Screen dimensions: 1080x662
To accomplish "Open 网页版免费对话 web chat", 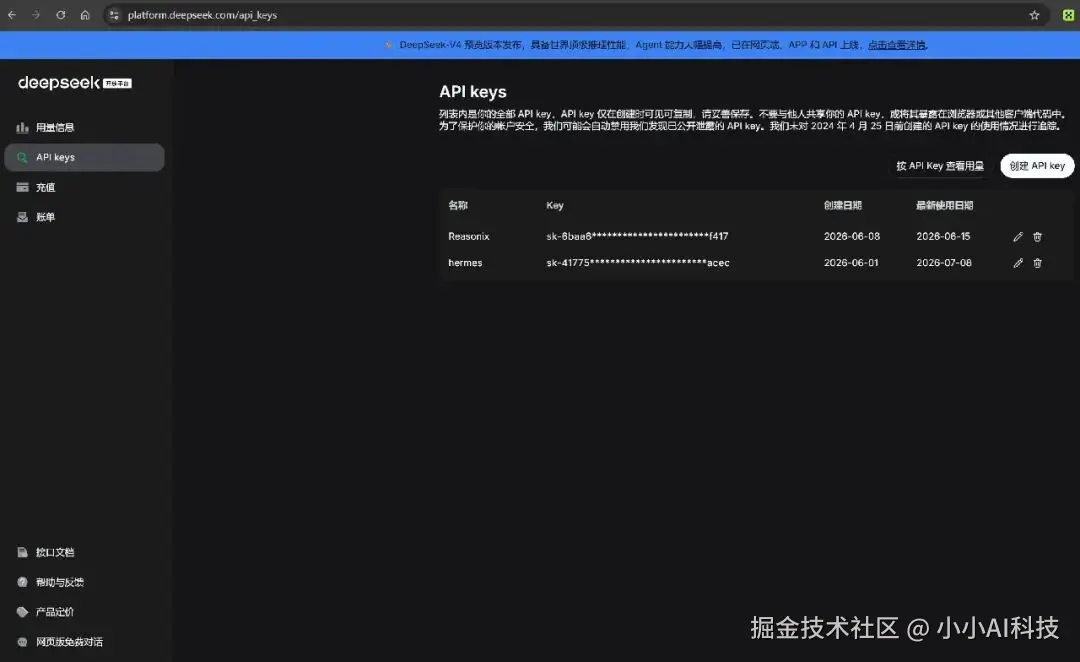I will [x=84, y=642].
